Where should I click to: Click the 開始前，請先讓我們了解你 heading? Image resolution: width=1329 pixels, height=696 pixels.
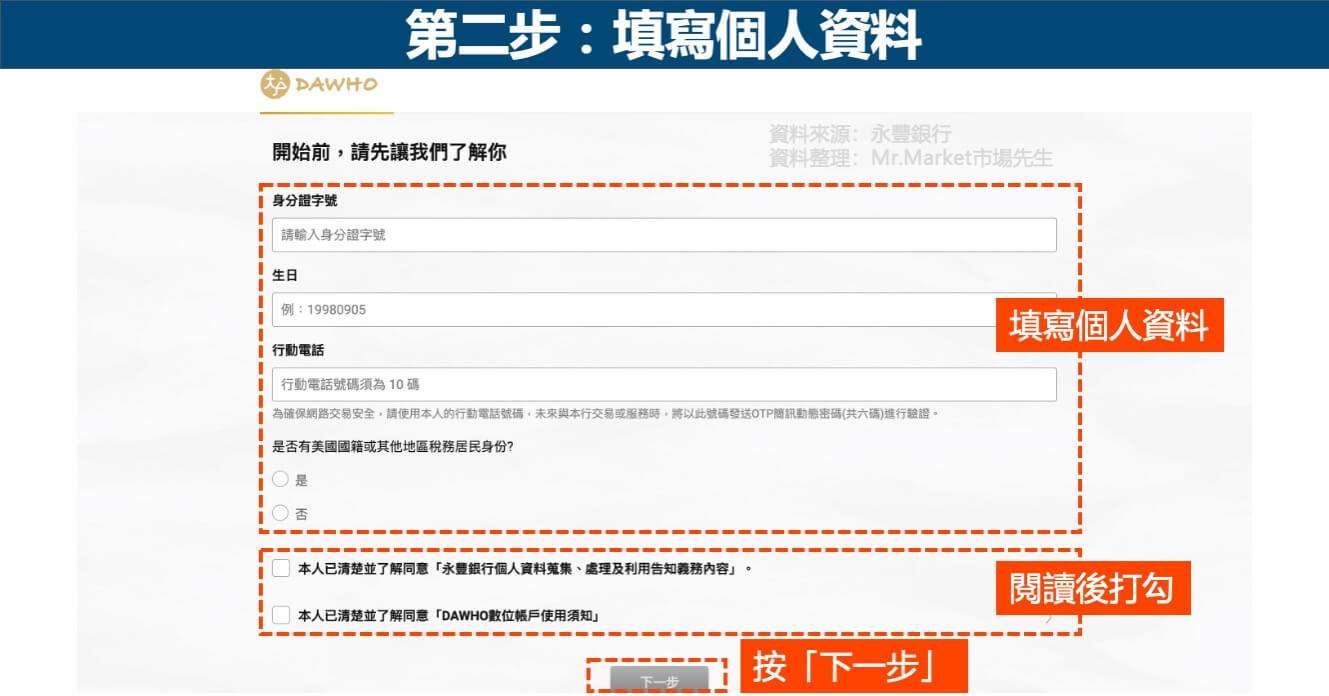click(x=389, y=152)
